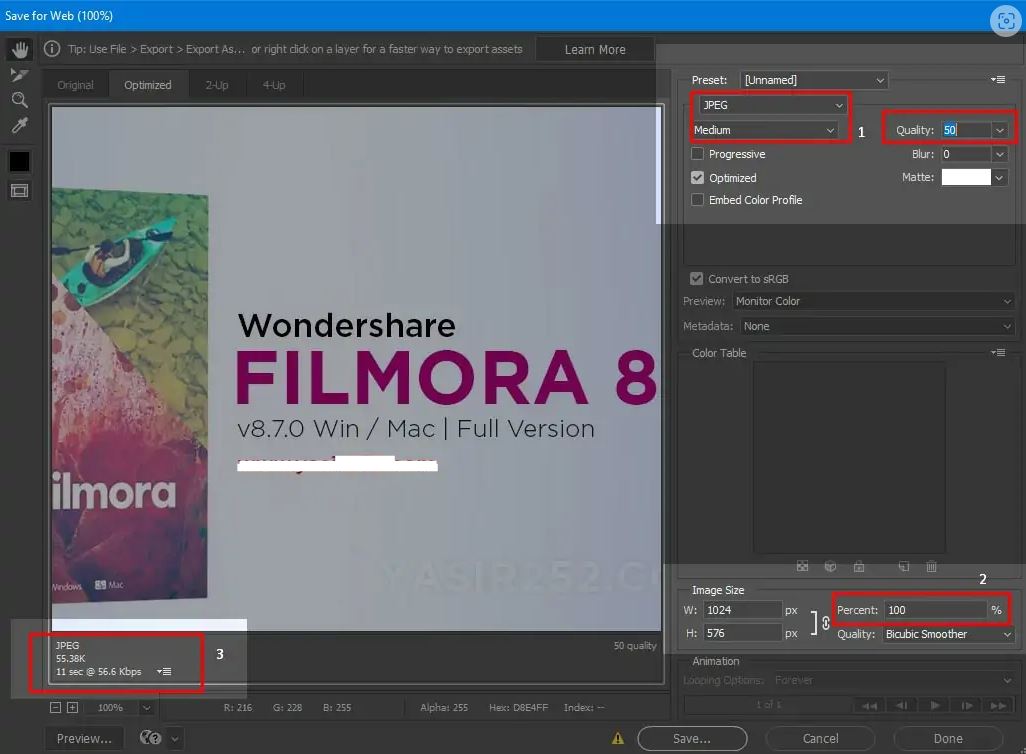Click the Blur value field
The width and height of the screenshot is (1026, 754).
(966, 154)
